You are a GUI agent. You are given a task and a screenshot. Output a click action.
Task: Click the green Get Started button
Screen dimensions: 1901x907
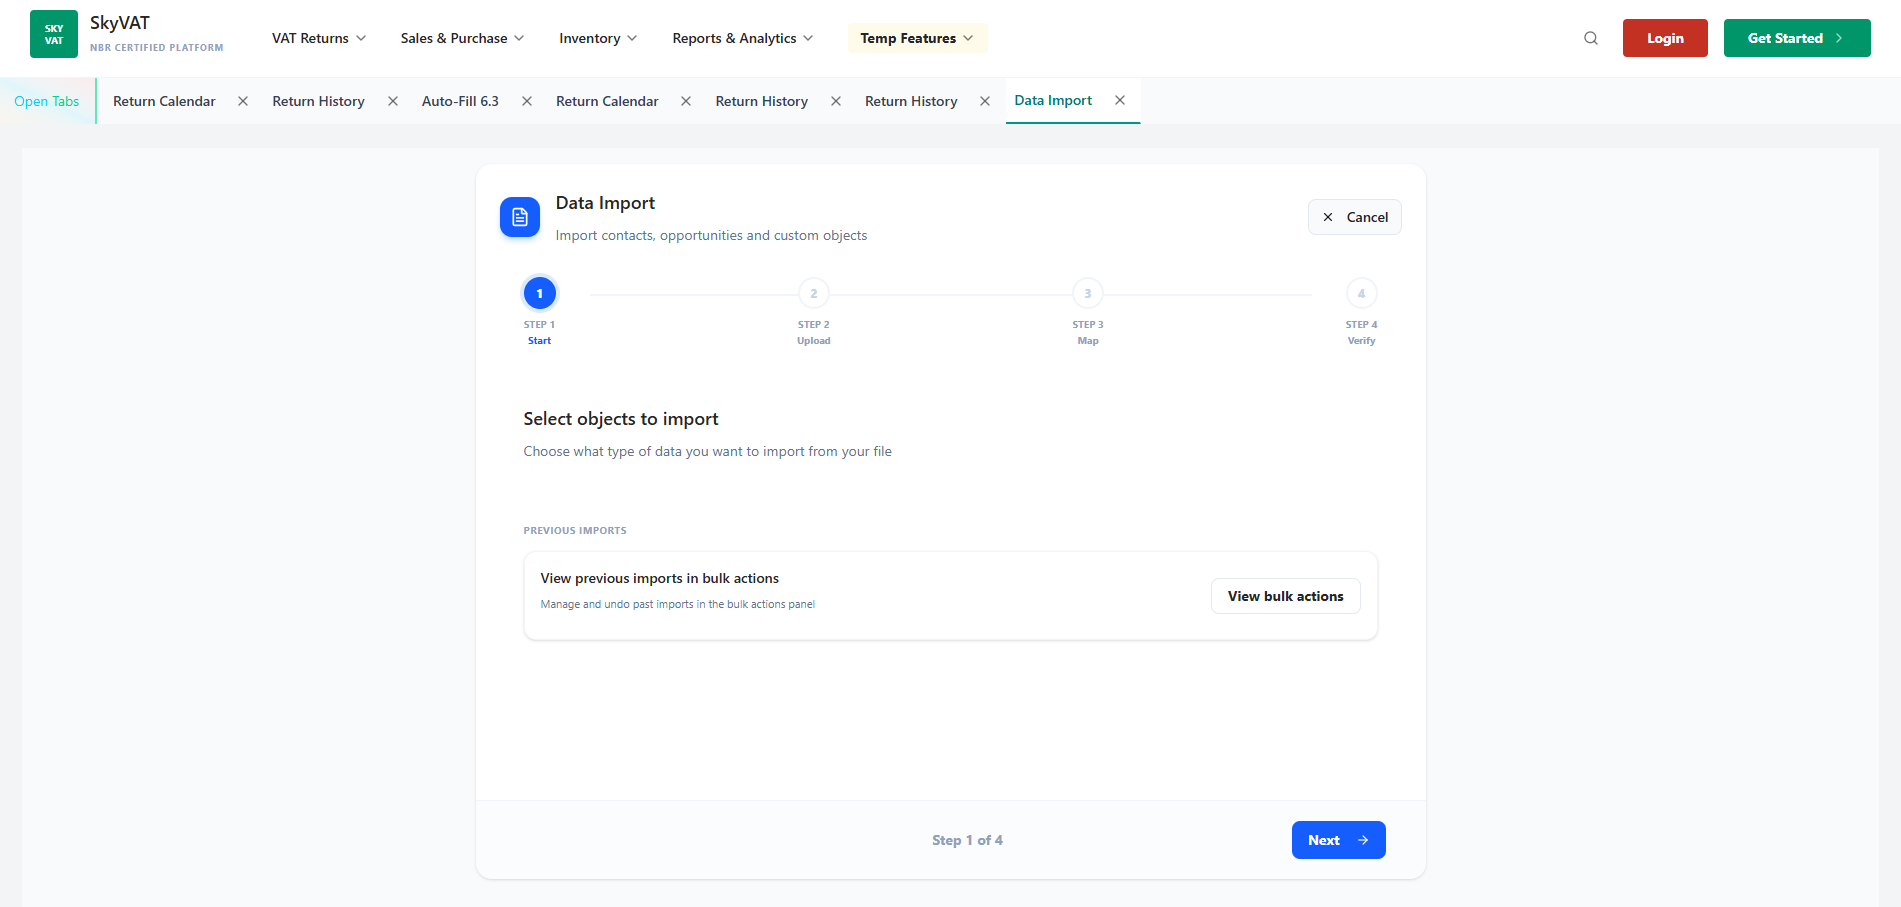pyautogui.click(x=1797, y=38)
